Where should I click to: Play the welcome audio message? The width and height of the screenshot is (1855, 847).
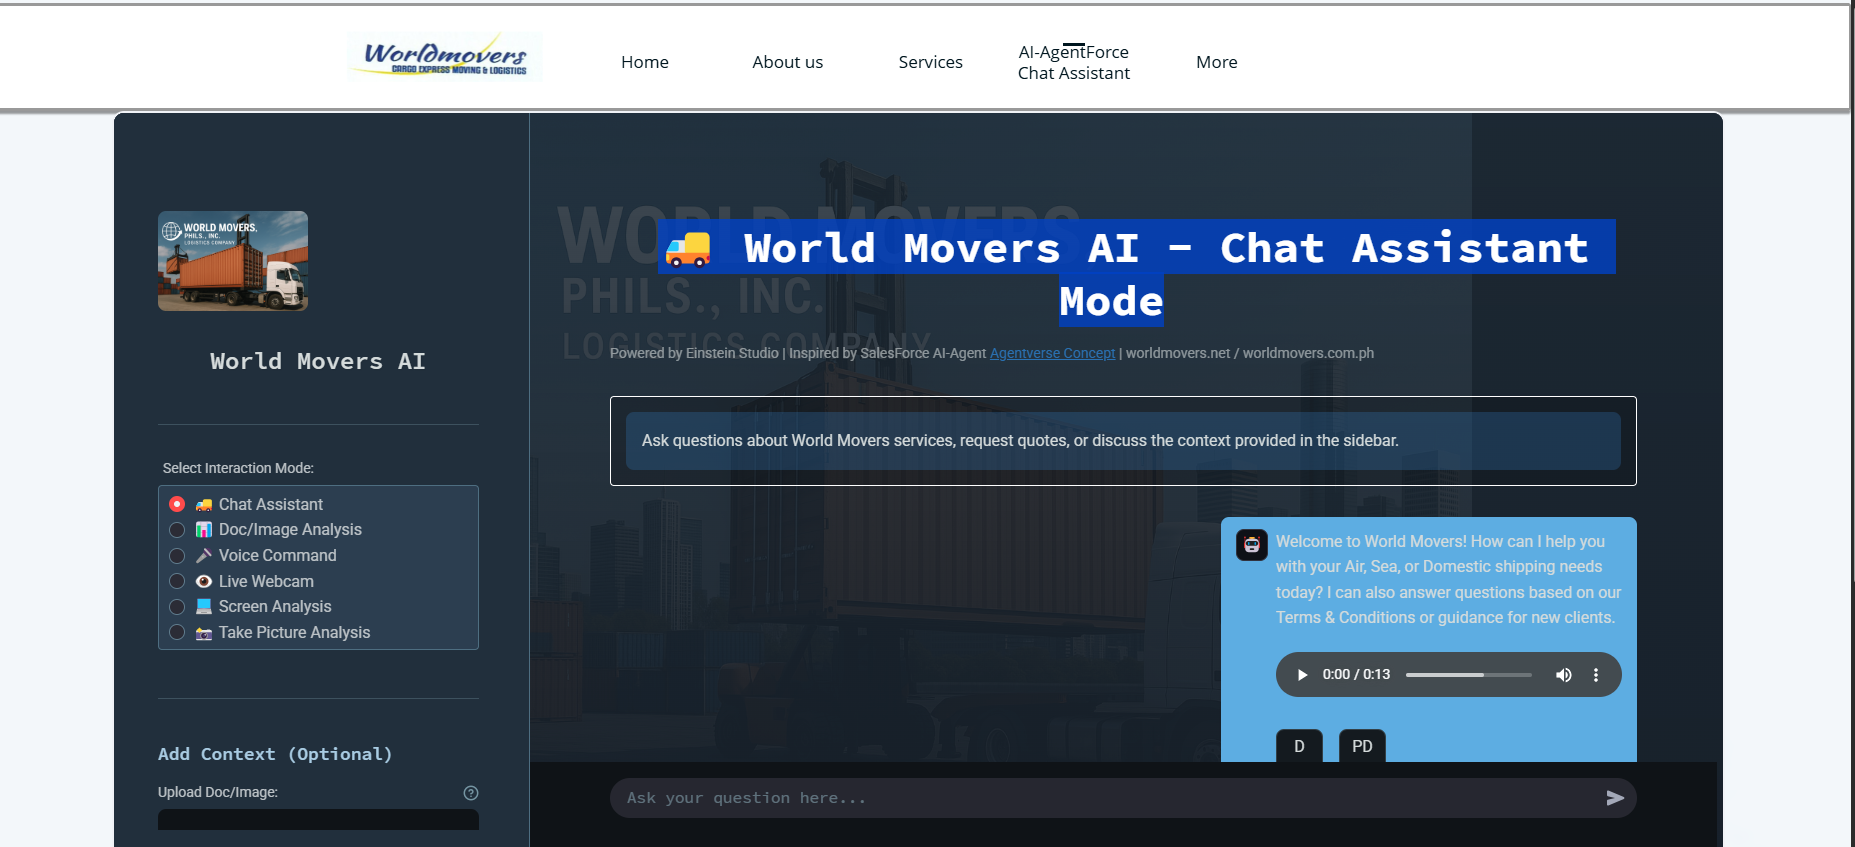click(x=1302, y=675)
